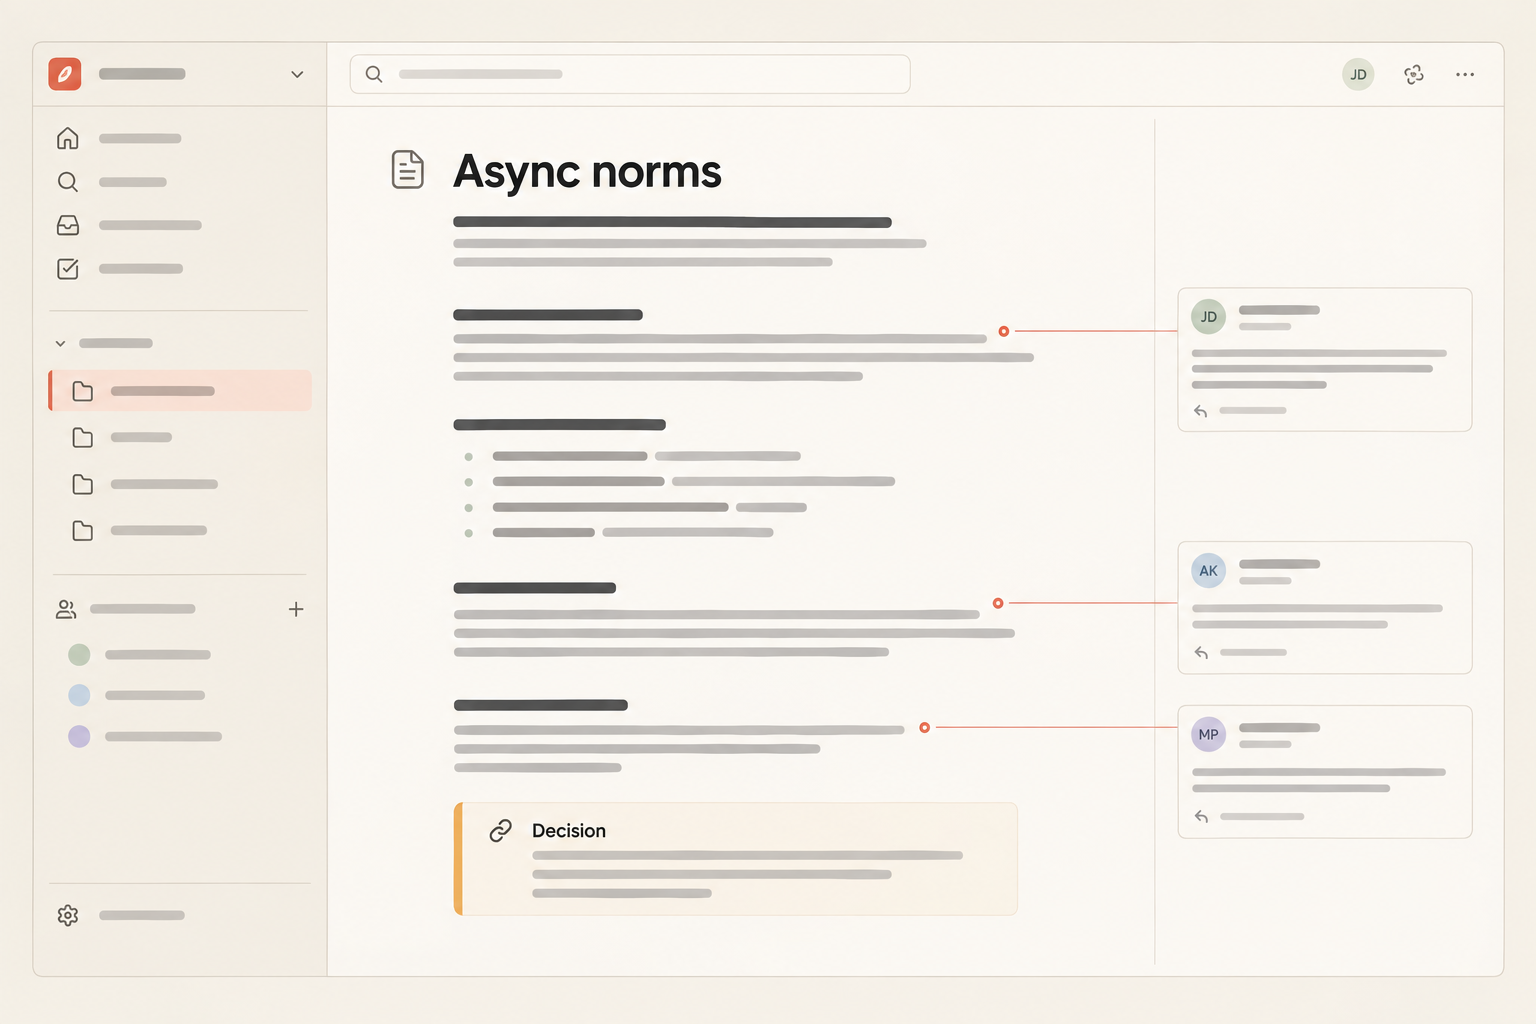Open the second folder in sidebar
Screen dimensions: 1536x1024
click(122, 438)
